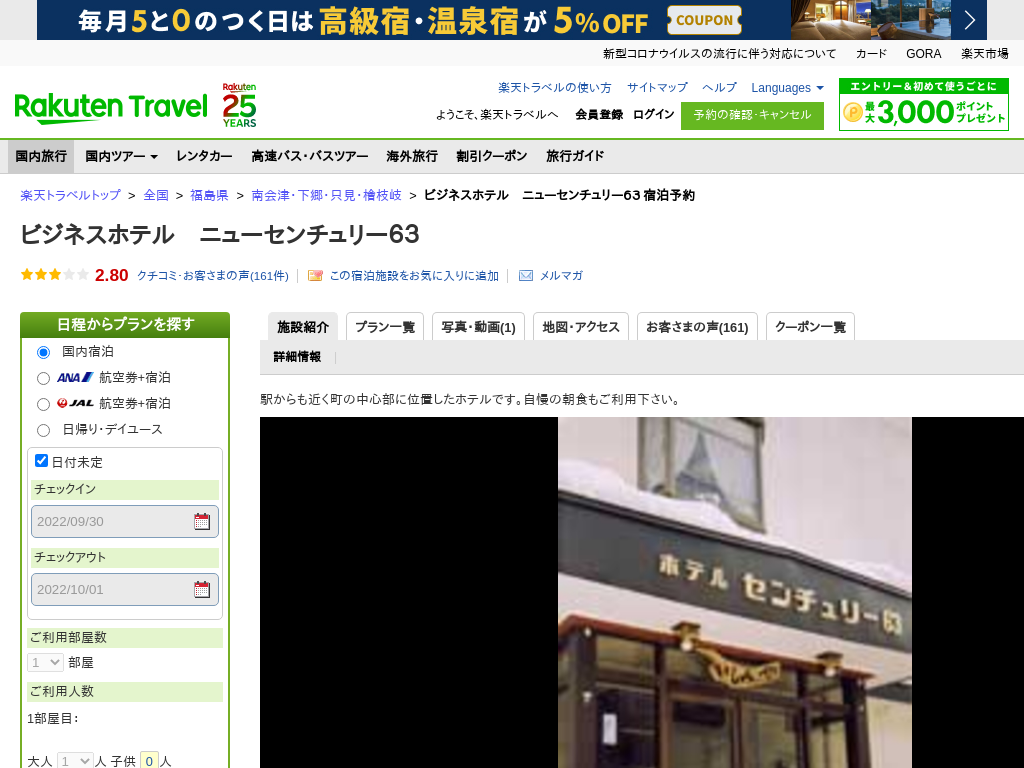This screenshot has height=768, width=1024.
Task: Click the favorite folder icon beside お気に入りに追加
Action: pos(315,276)
